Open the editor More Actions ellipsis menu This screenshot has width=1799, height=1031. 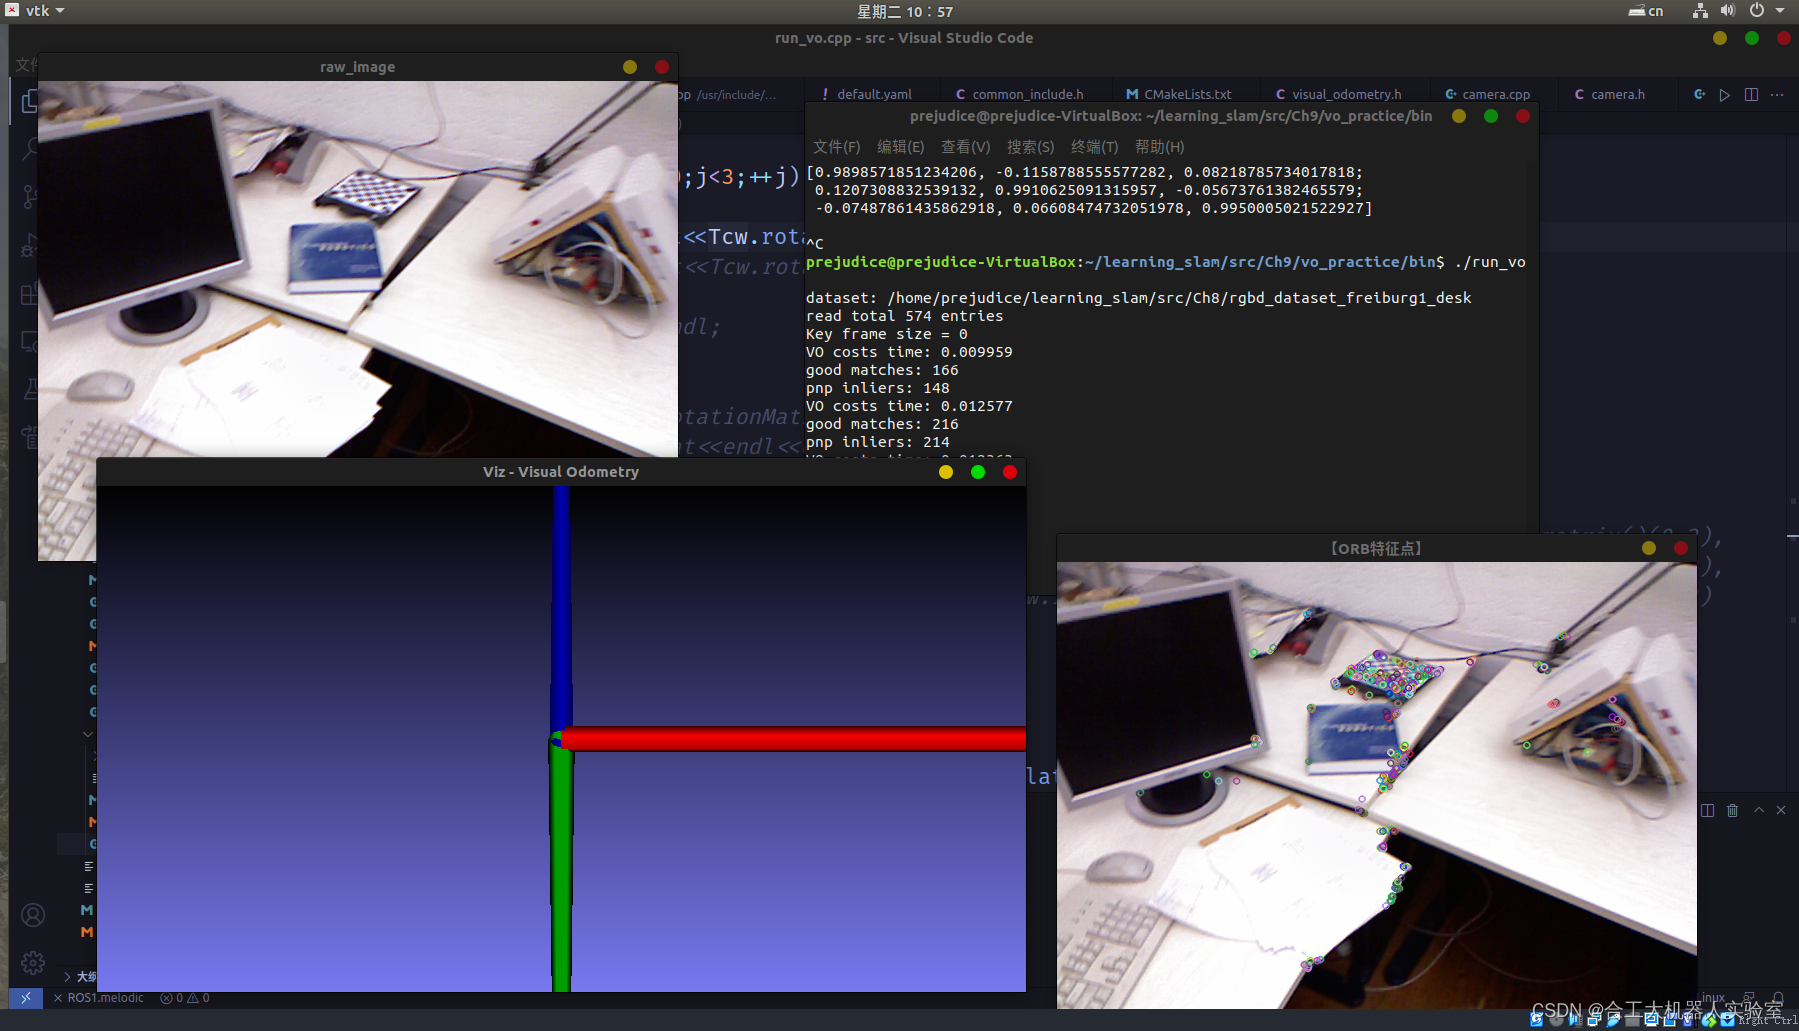click(x=1777, y=94)
